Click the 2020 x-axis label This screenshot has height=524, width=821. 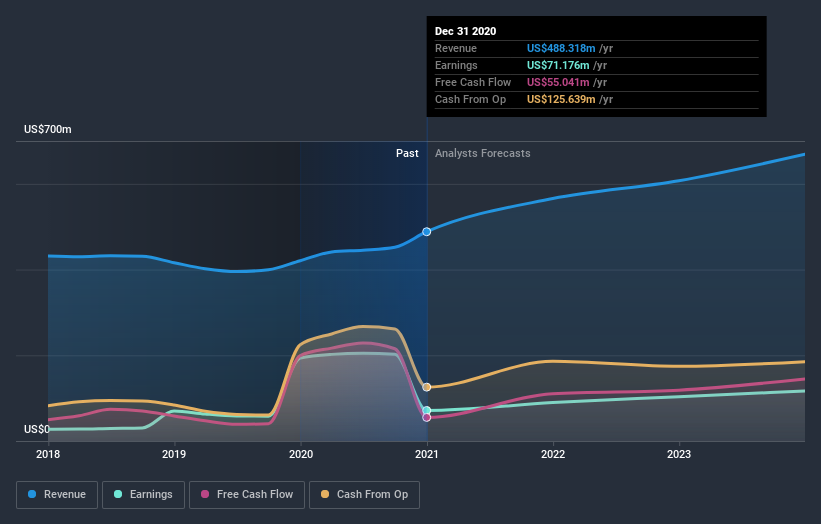pos(301,454)
